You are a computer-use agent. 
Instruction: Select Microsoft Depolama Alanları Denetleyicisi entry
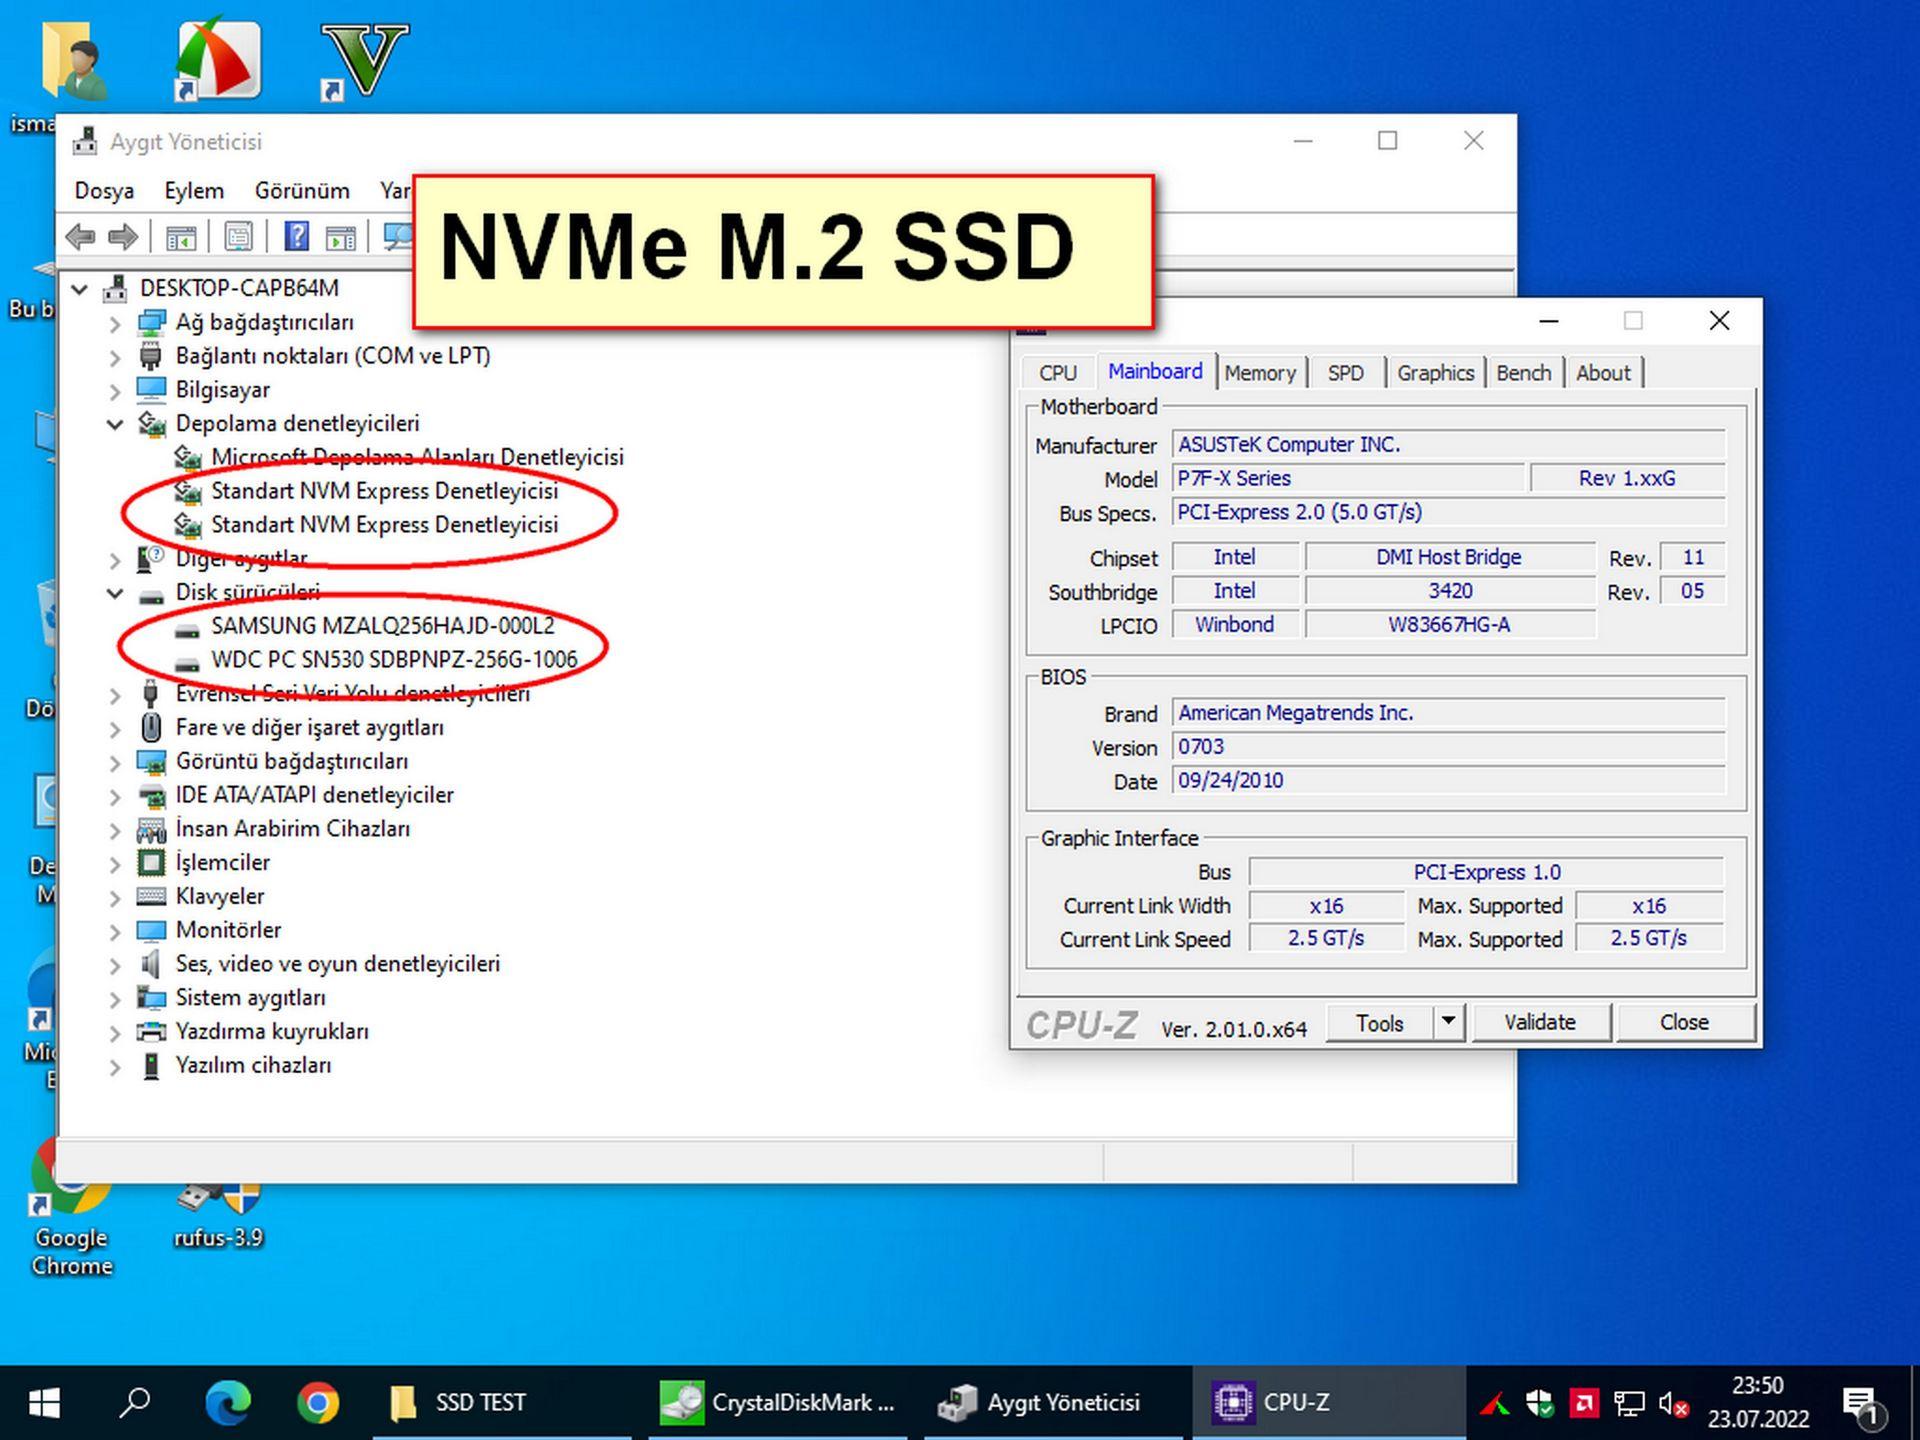(417, 457)
